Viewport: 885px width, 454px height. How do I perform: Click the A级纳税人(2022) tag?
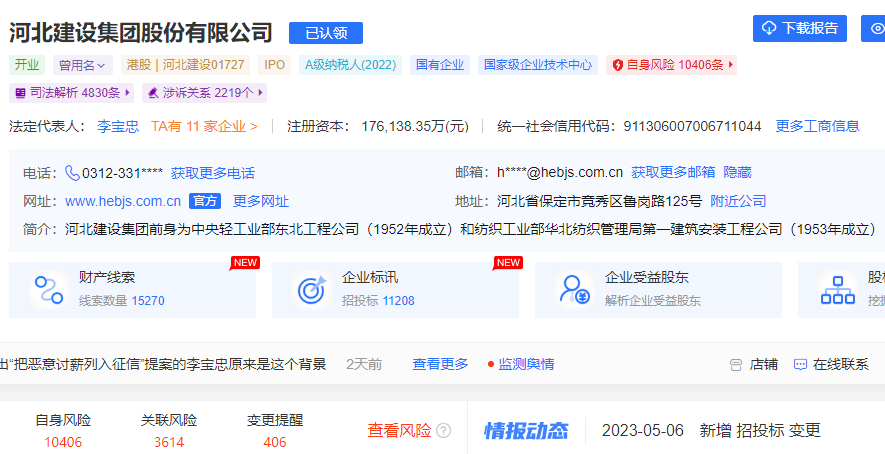pos(351,65)
